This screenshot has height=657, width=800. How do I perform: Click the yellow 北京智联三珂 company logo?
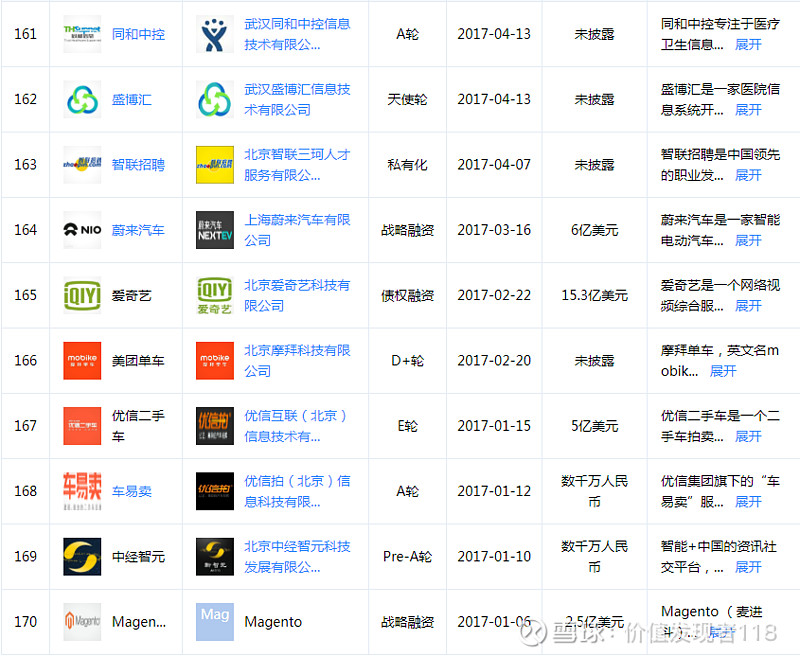click(x=215, y=165)
